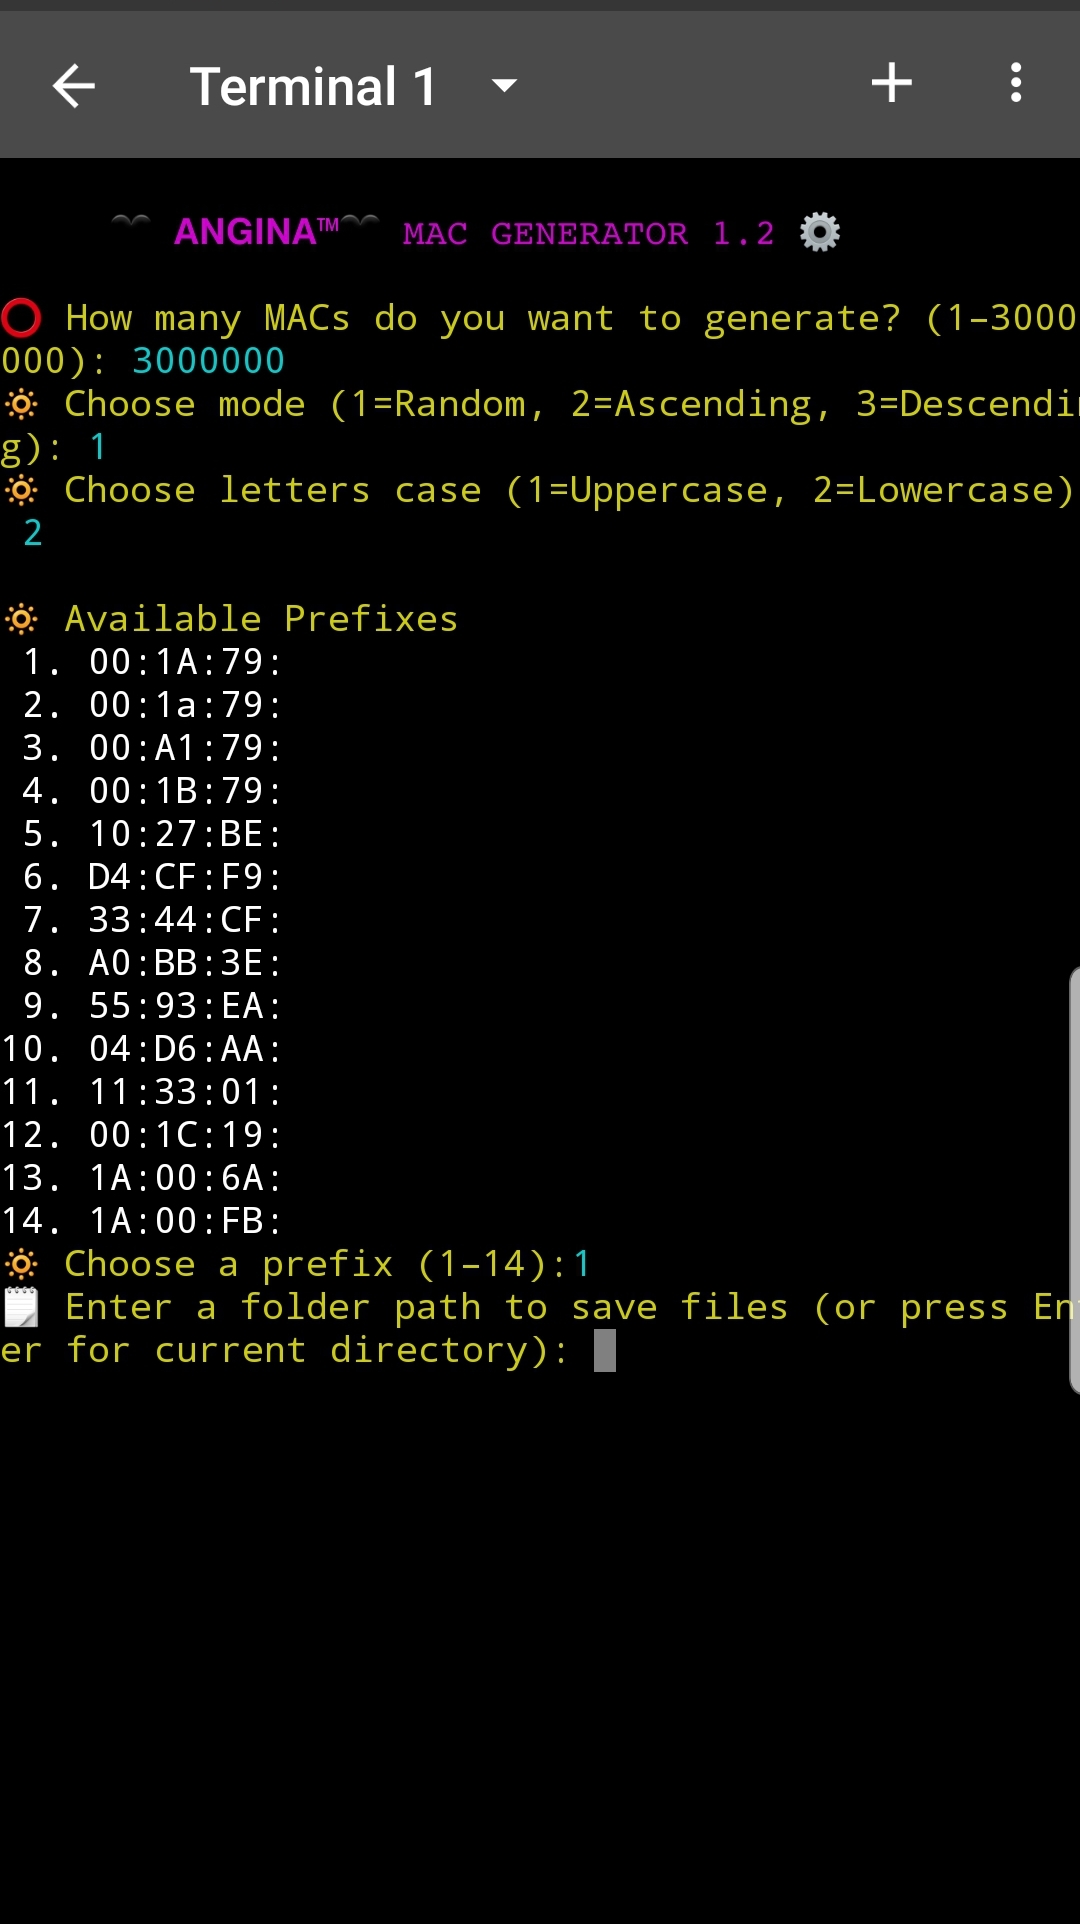Click prefix entry 10. 04:D6:AA:

(x=142, y=1049)
